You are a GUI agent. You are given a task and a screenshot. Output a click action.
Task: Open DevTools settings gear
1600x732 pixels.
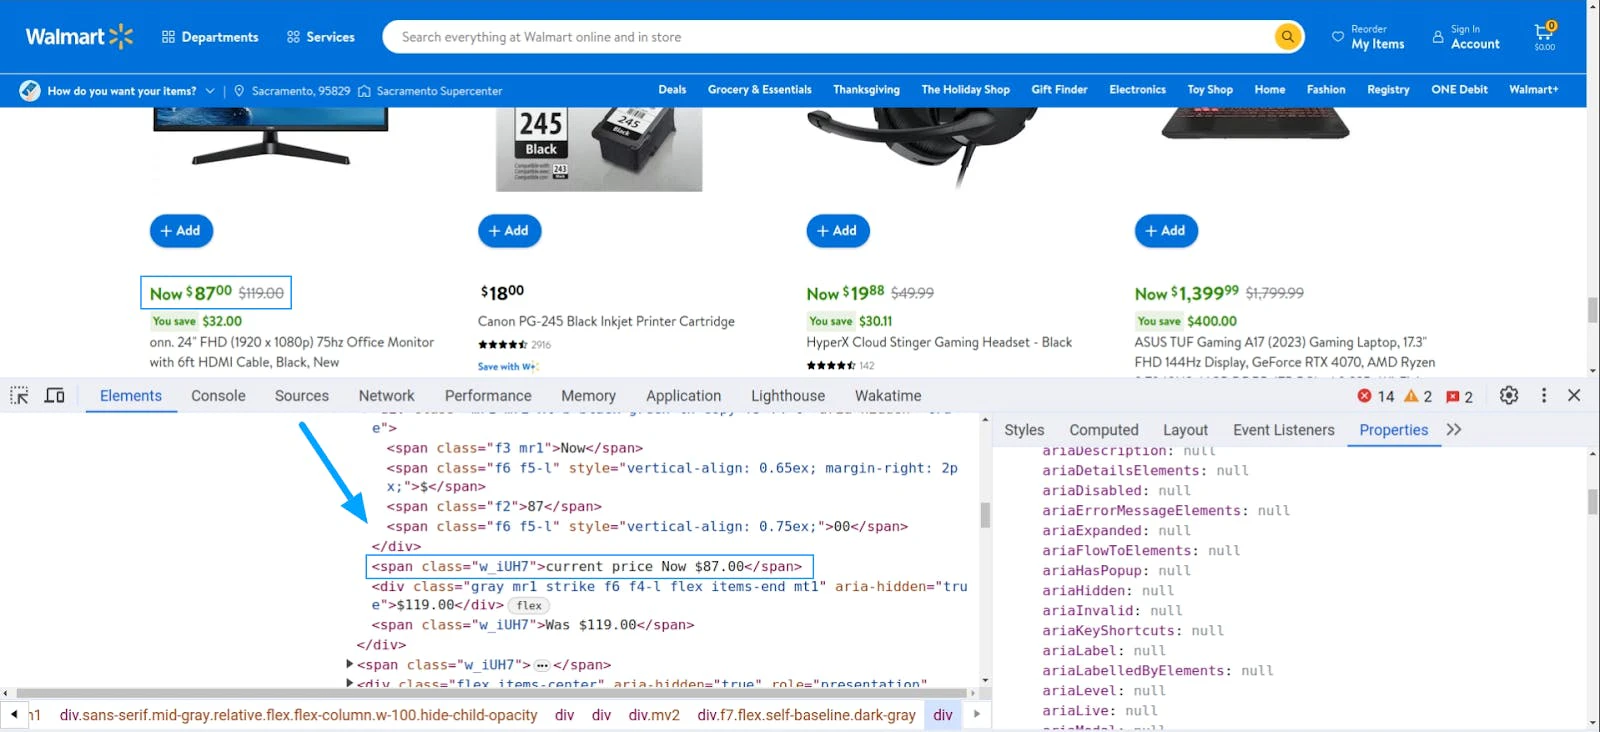click(x=1509, y=395)
